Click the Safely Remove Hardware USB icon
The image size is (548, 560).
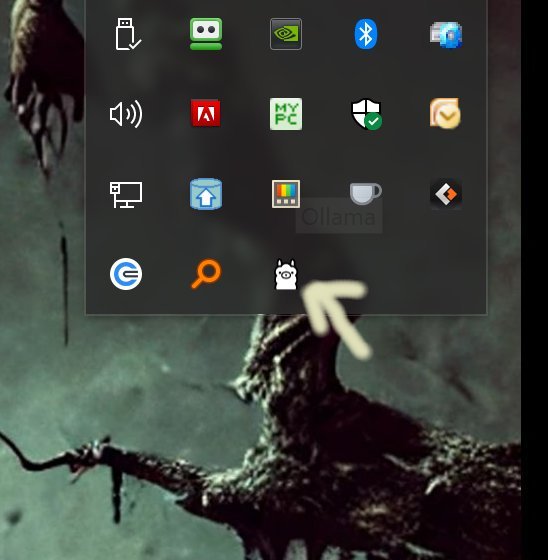coord(128,34)
